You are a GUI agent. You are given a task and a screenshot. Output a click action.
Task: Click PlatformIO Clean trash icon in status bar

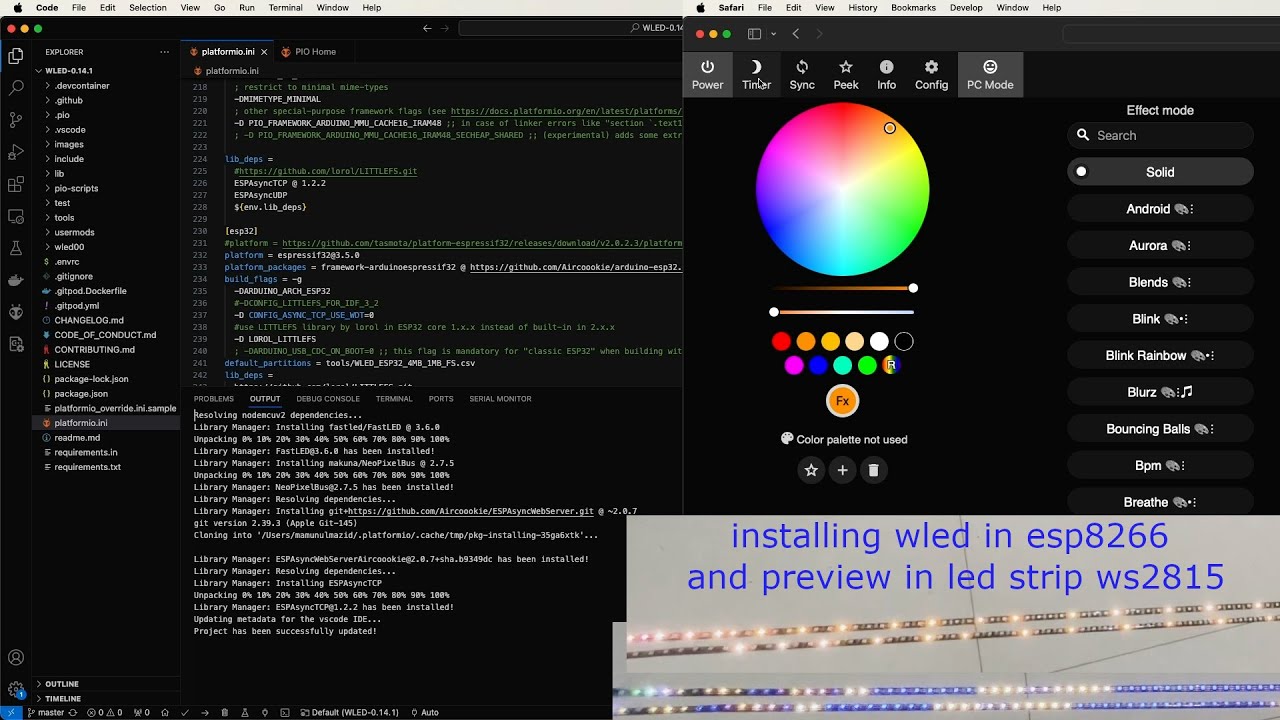(224, 713)
